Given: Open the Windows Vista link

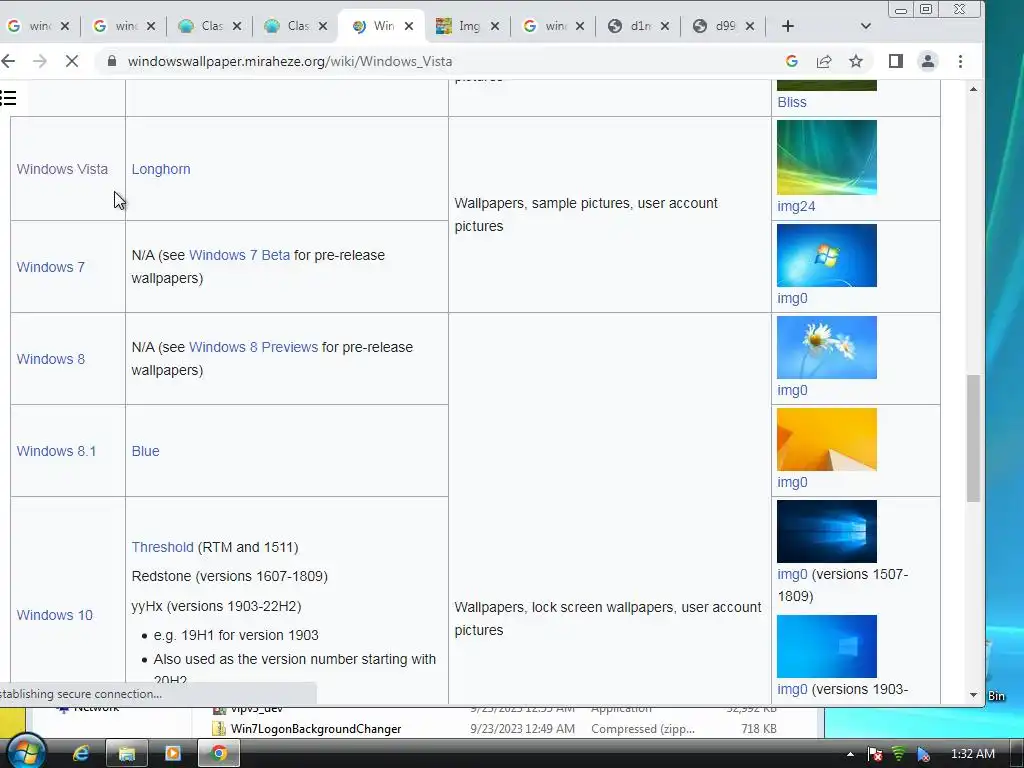Looking at the screenshot, I should tap(62, 169).
